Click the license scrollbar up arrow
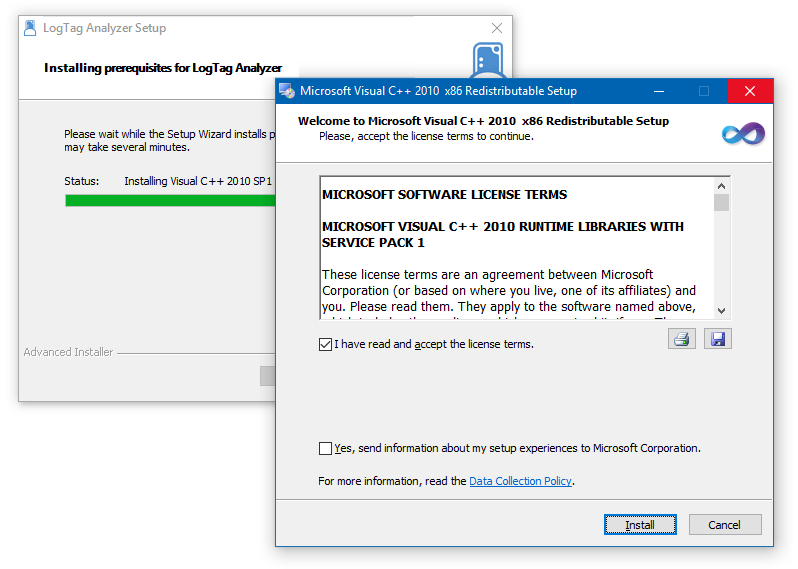The image size is (798, 569). (721, 186)
